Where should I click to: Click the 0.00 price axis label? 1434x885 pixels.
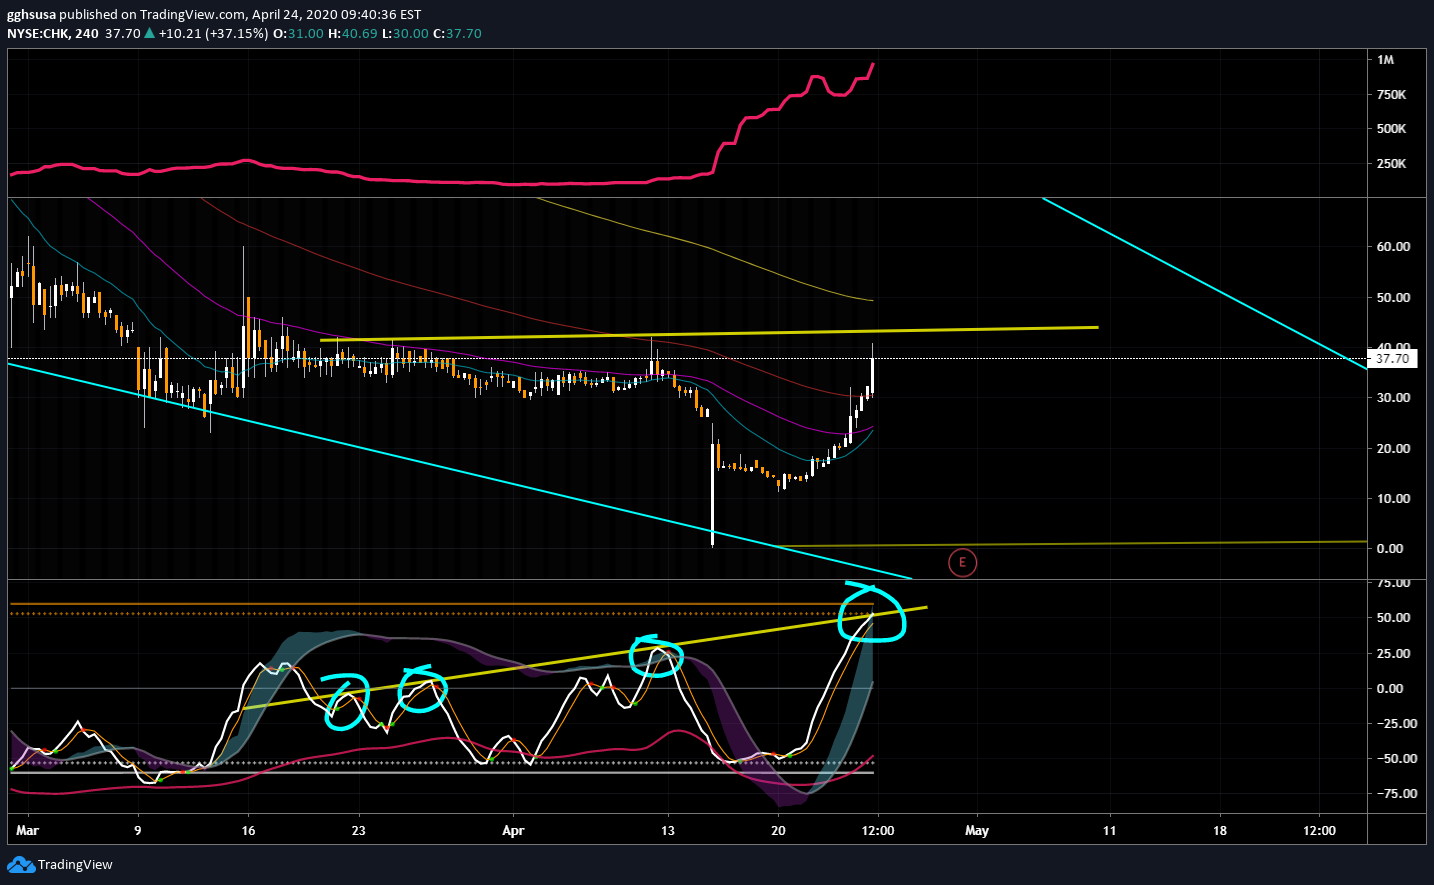click(x=1390, y=548)
